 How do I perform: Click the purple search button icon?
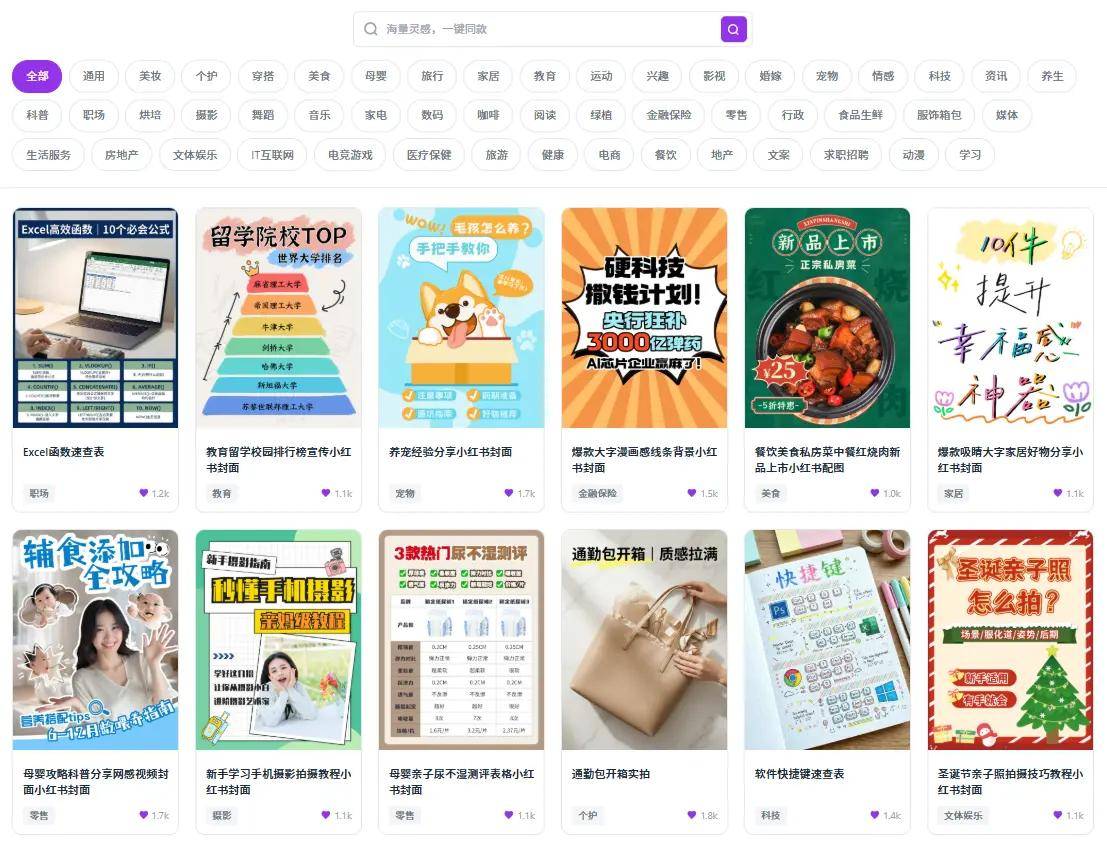point(733,29)
